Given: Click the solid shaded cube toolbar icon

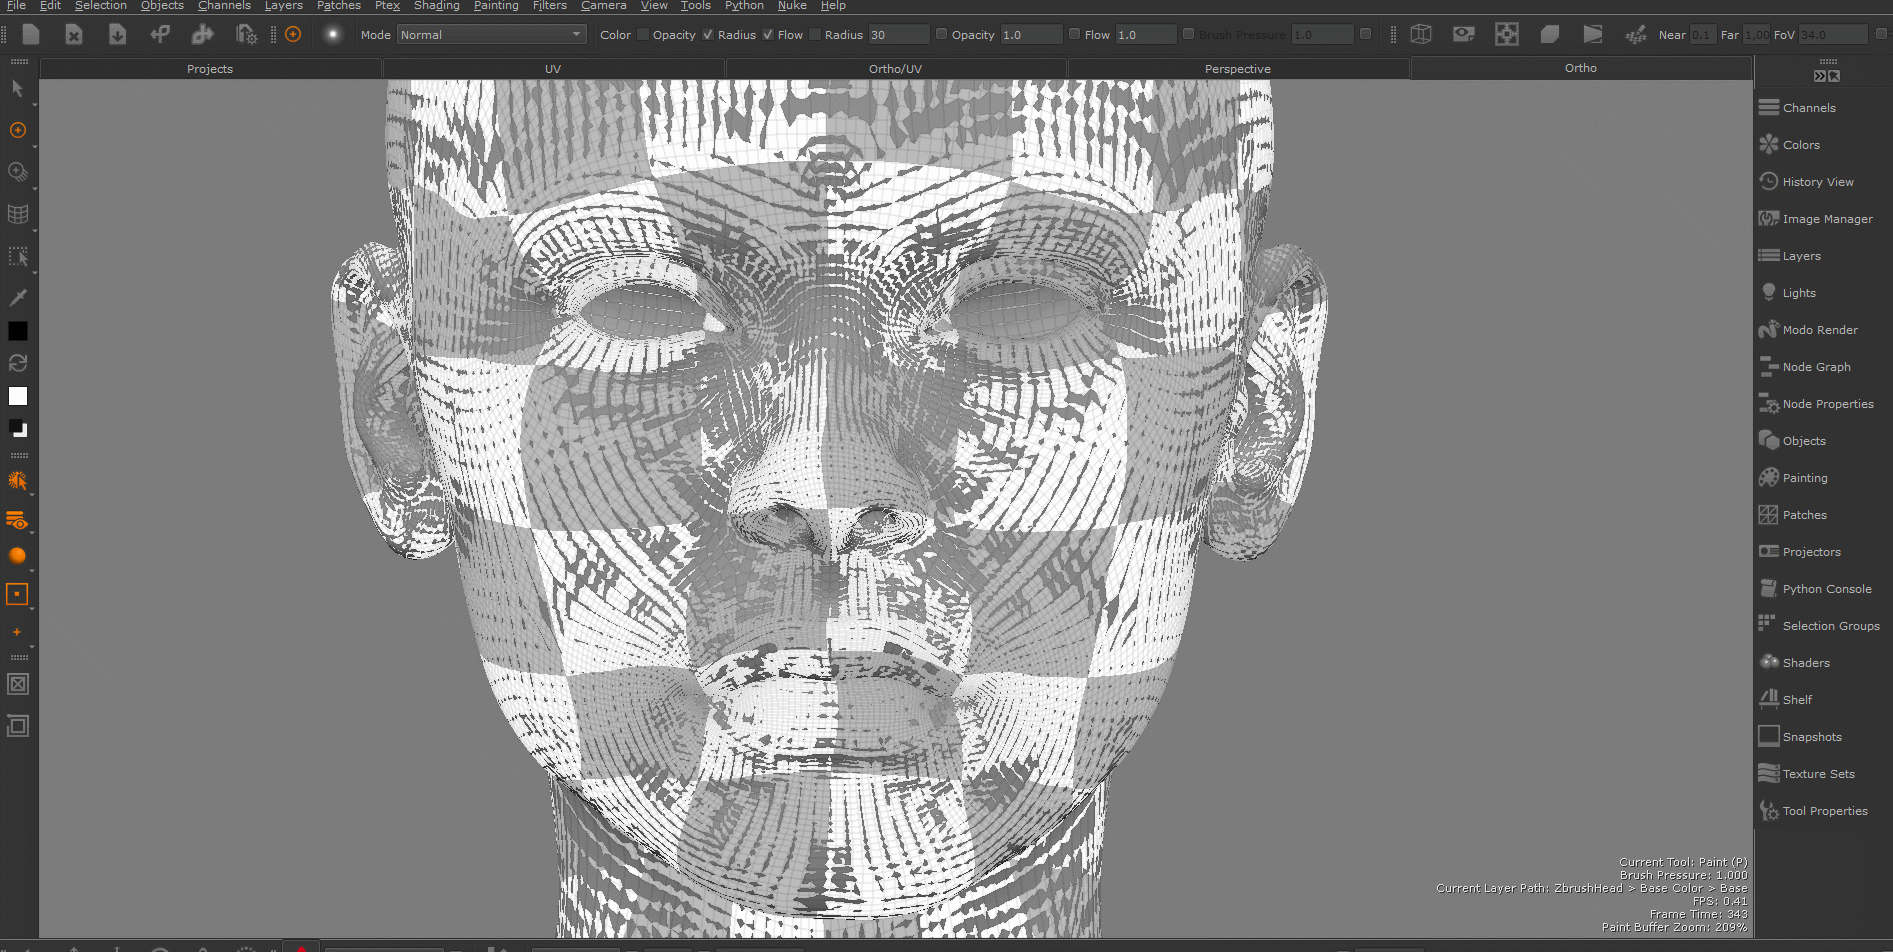Looking at the screenshot, I should 1550,34.
